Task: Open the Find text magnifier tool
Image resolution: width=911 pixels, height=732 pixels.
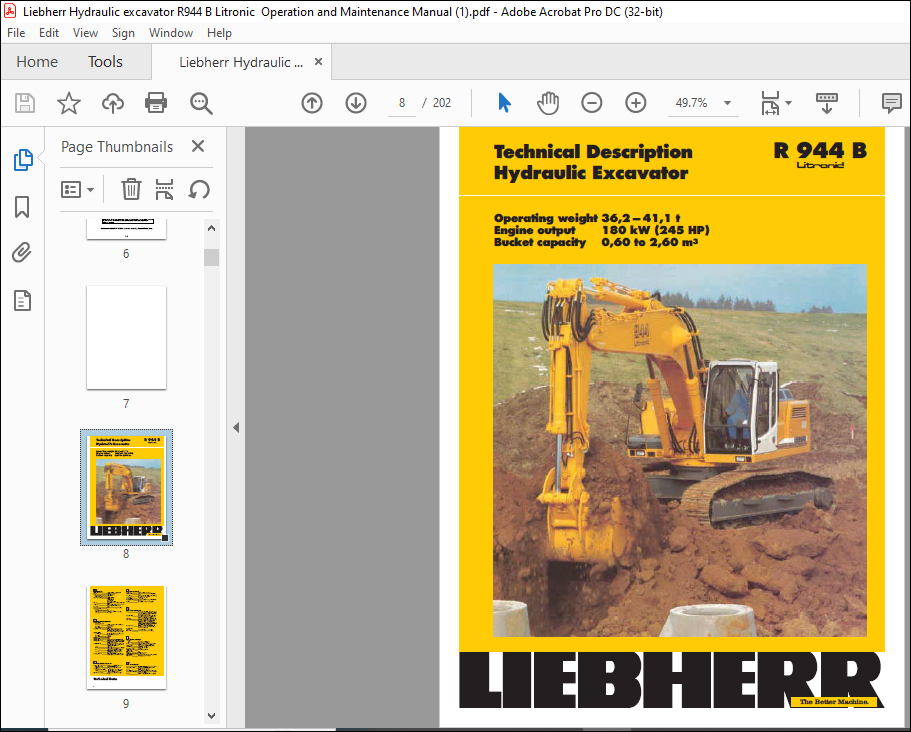Action: click(x=201, y=103)
